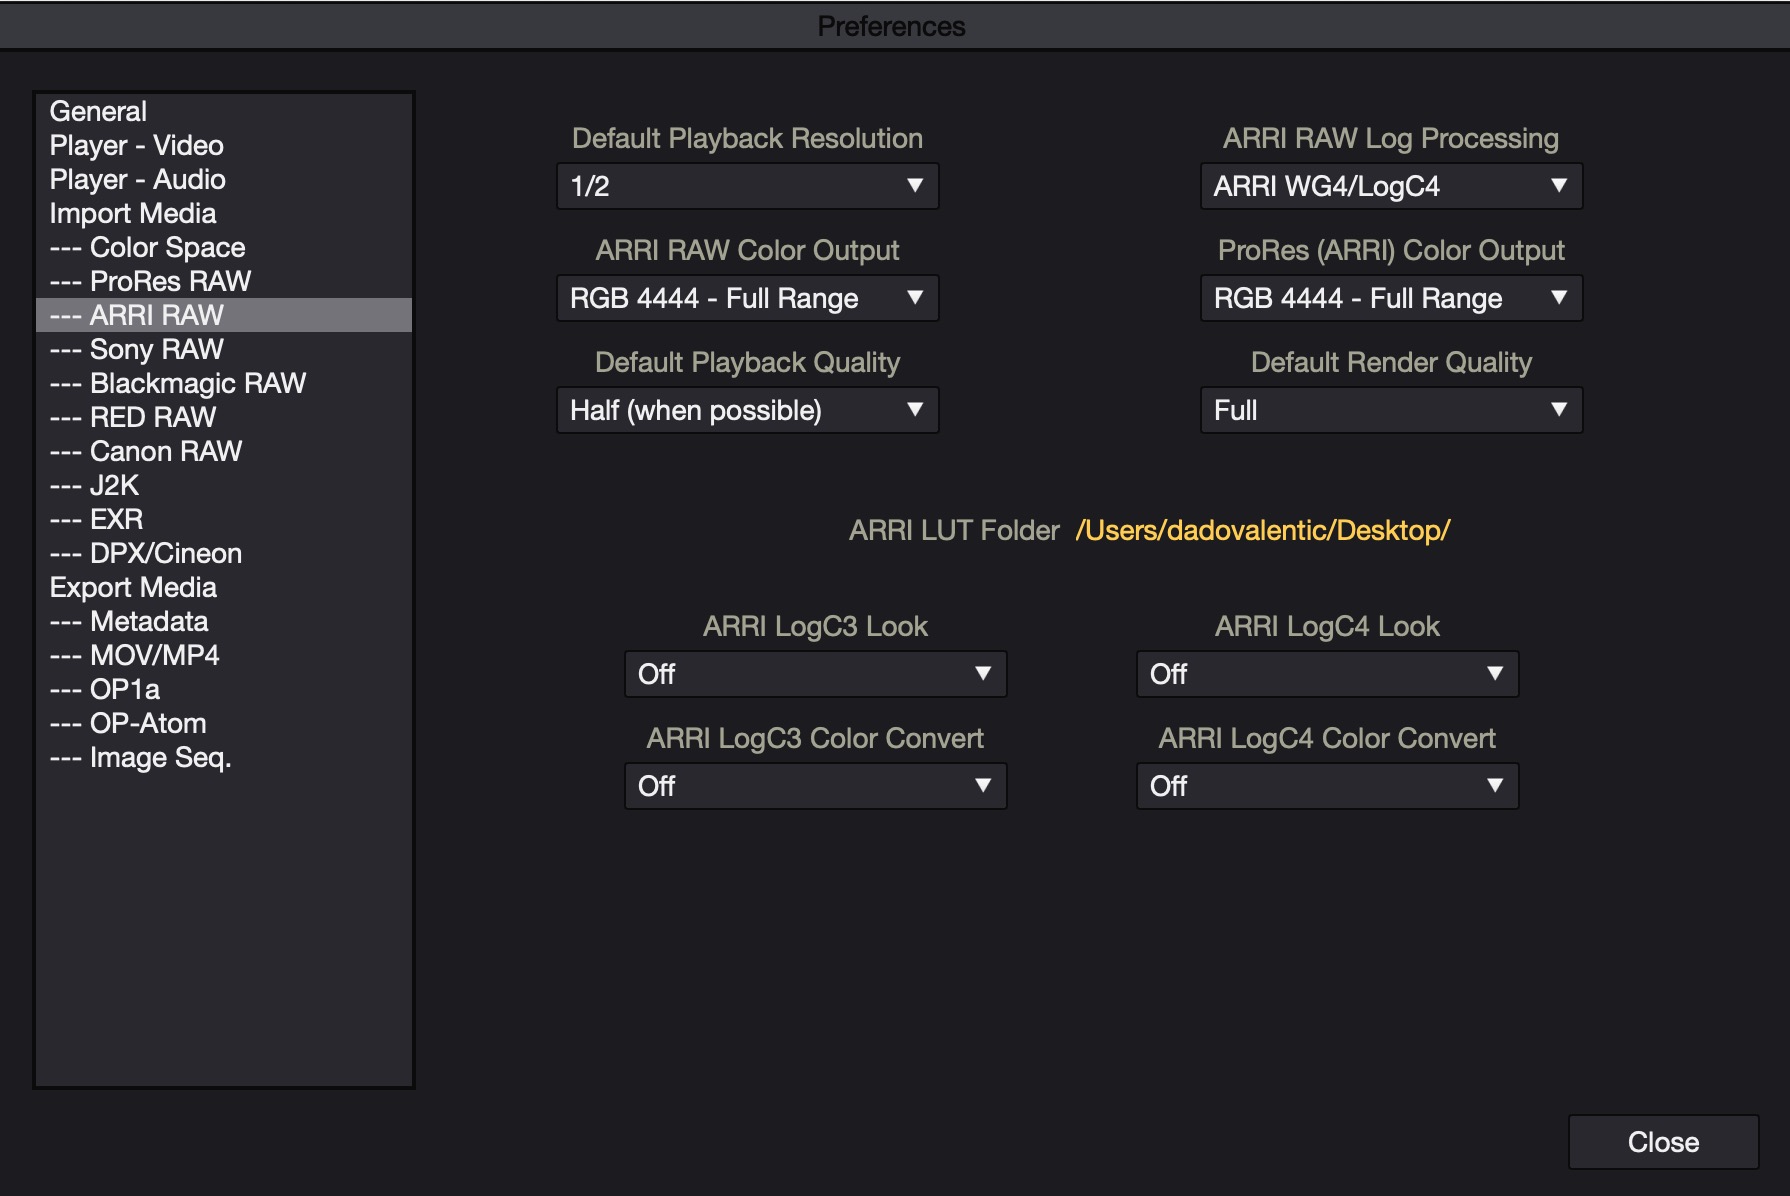Go to Player - Audio preferences
This screenshot has height=1196, width=1790.
coord(138,179)
